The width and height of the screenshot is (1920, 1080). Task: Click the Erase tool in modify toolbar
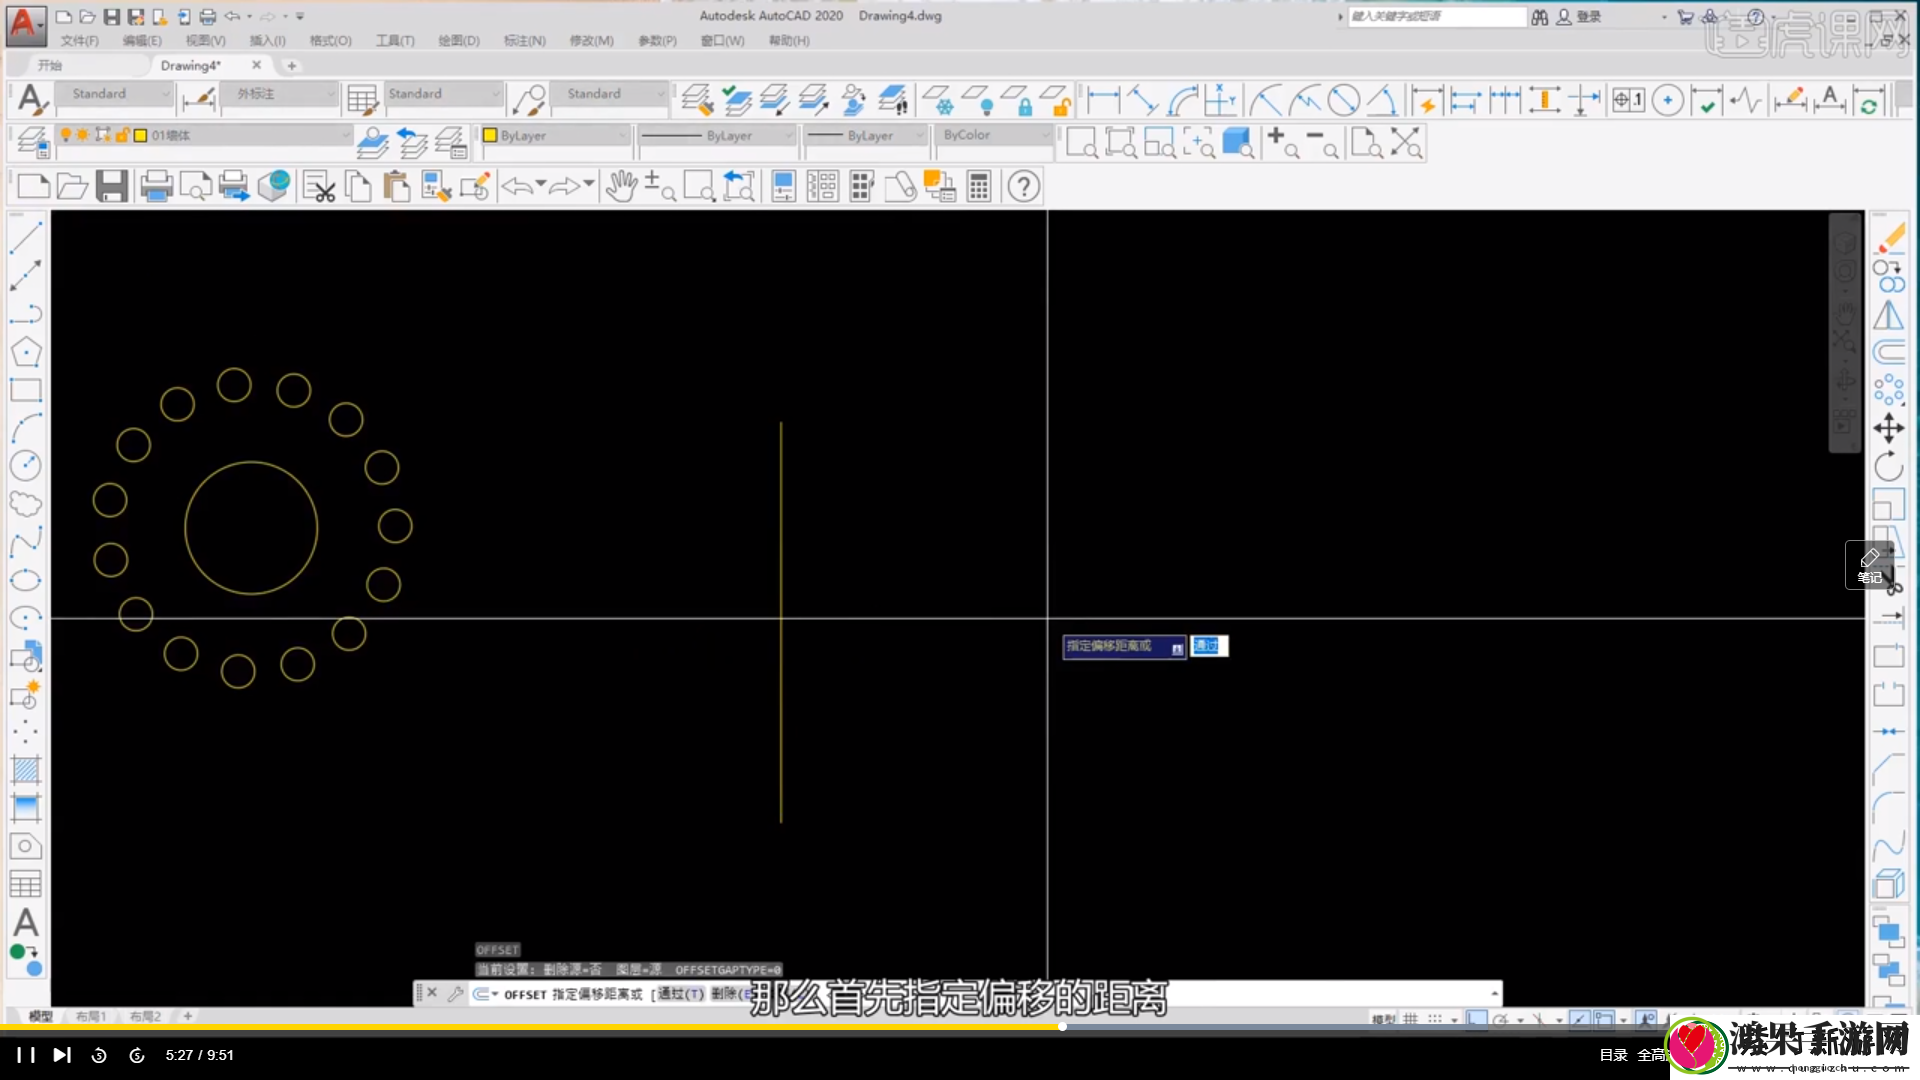(1889, 238)
